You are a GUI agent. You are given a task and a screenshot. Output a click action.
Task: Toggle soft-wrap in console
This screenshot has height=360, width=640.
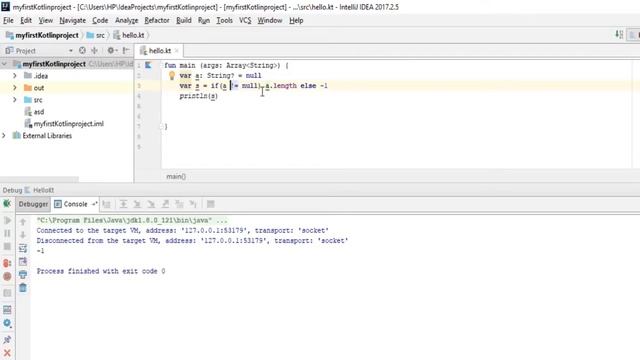point(23,248)
